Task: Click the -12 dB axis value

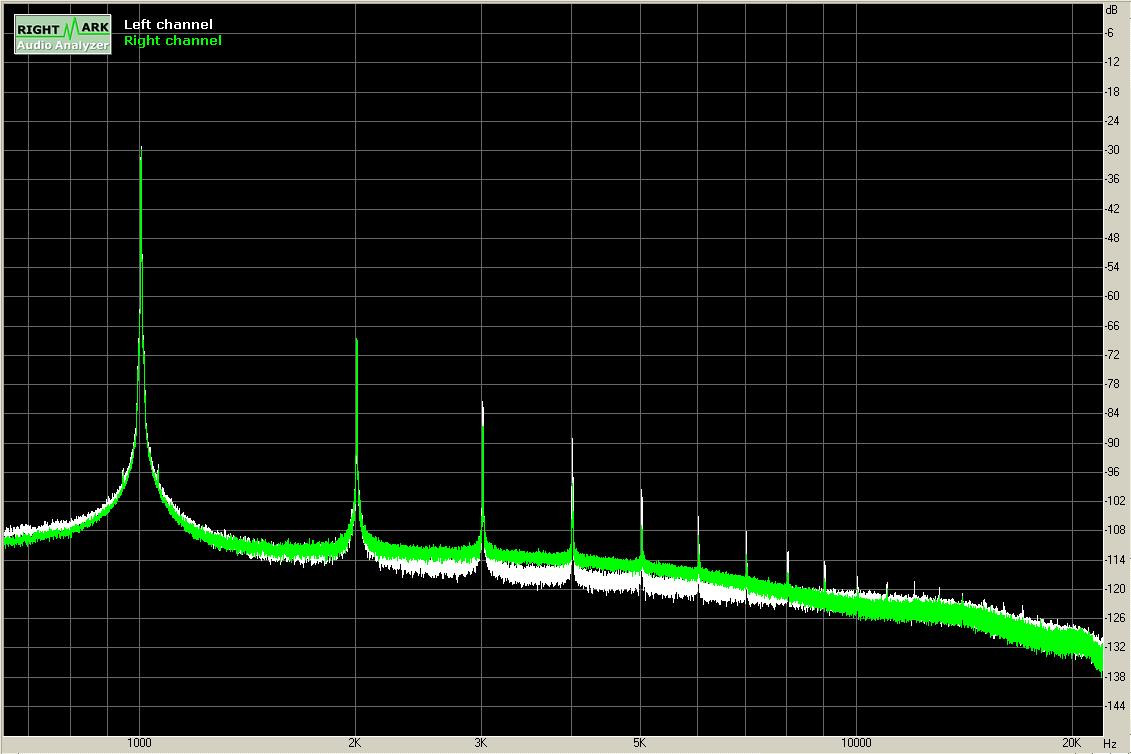Action: [1112, 62]
